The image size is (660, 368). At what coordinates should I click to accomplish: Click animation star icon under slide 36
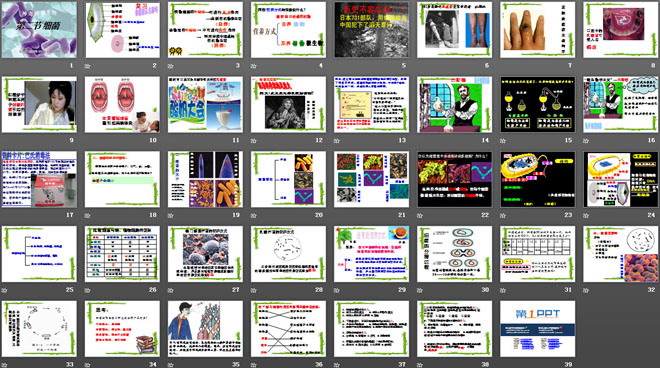(254, 365)
